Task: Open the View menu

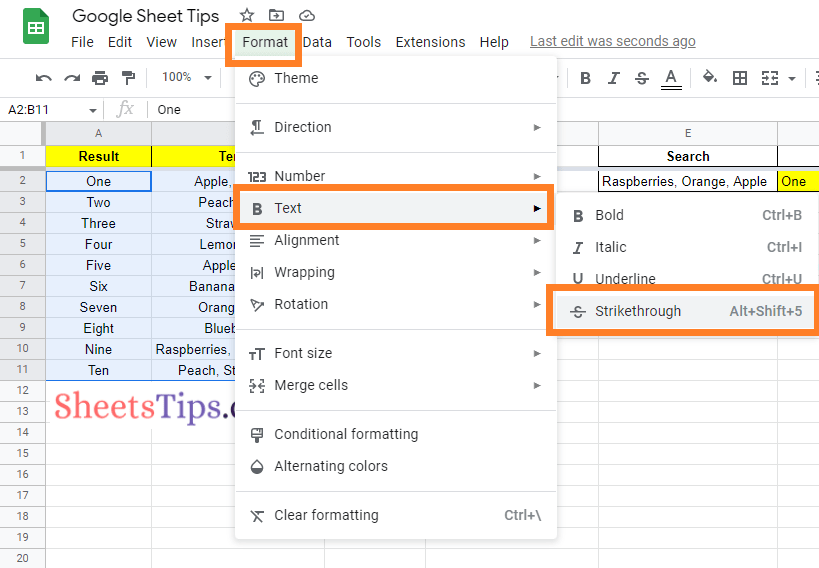Action: click(x=161, y=42)
